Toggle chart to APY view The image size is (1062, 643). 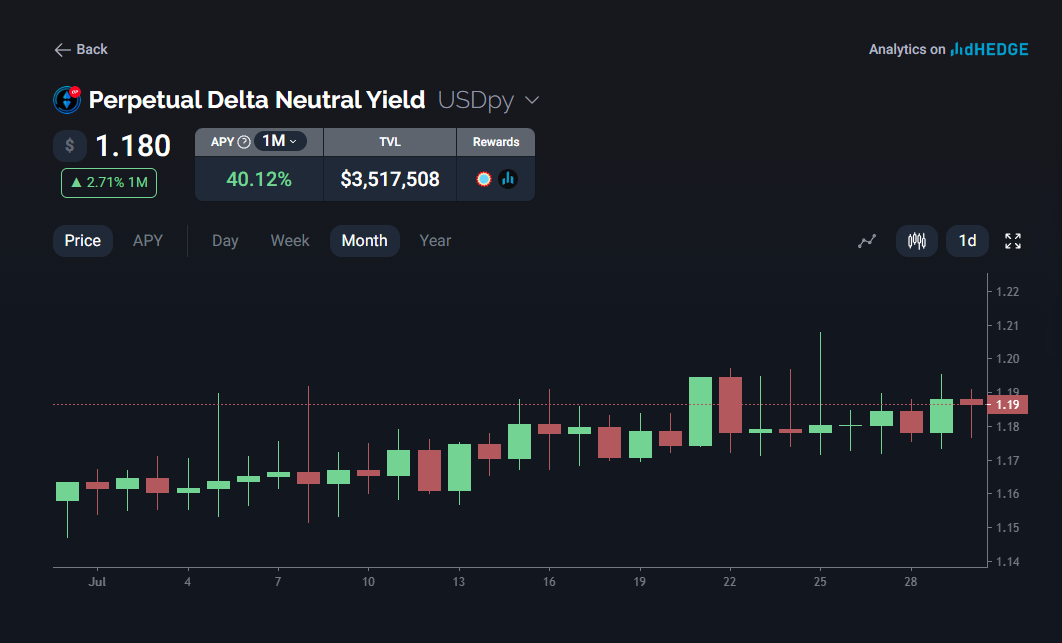pyautogui.click(x=148, y=241)
